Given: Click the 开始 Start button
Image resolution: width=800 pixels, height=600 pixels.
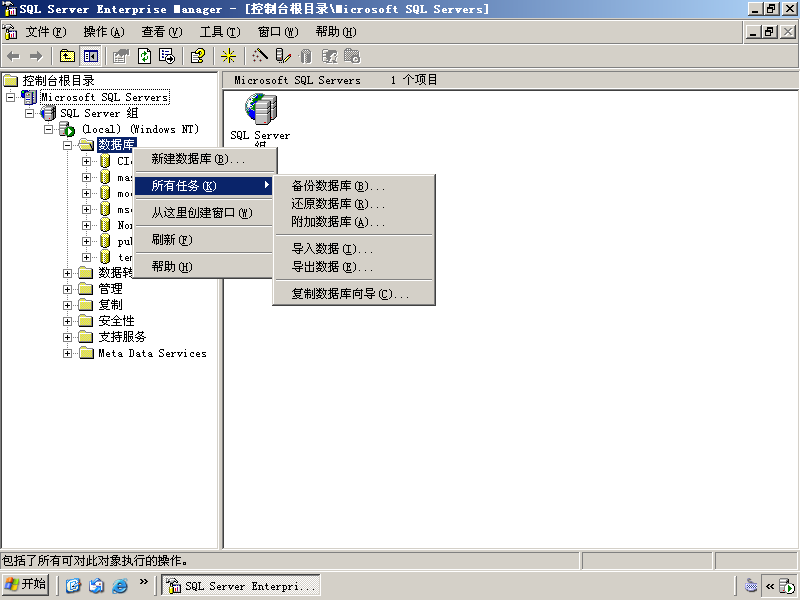Looking at the screenshot, I should point(26,585).
